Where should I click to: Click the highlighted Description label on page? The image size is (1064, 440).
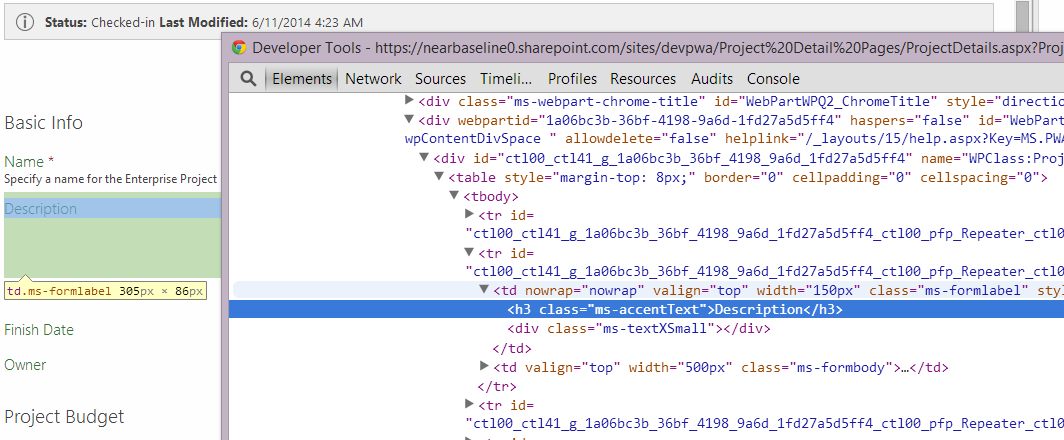point(41,209)
